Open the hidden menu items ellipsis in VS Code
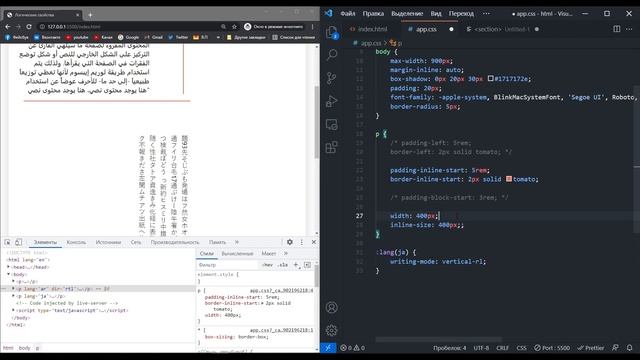The width and height of the screenshot is (640, 360). (x=486, y=13)
